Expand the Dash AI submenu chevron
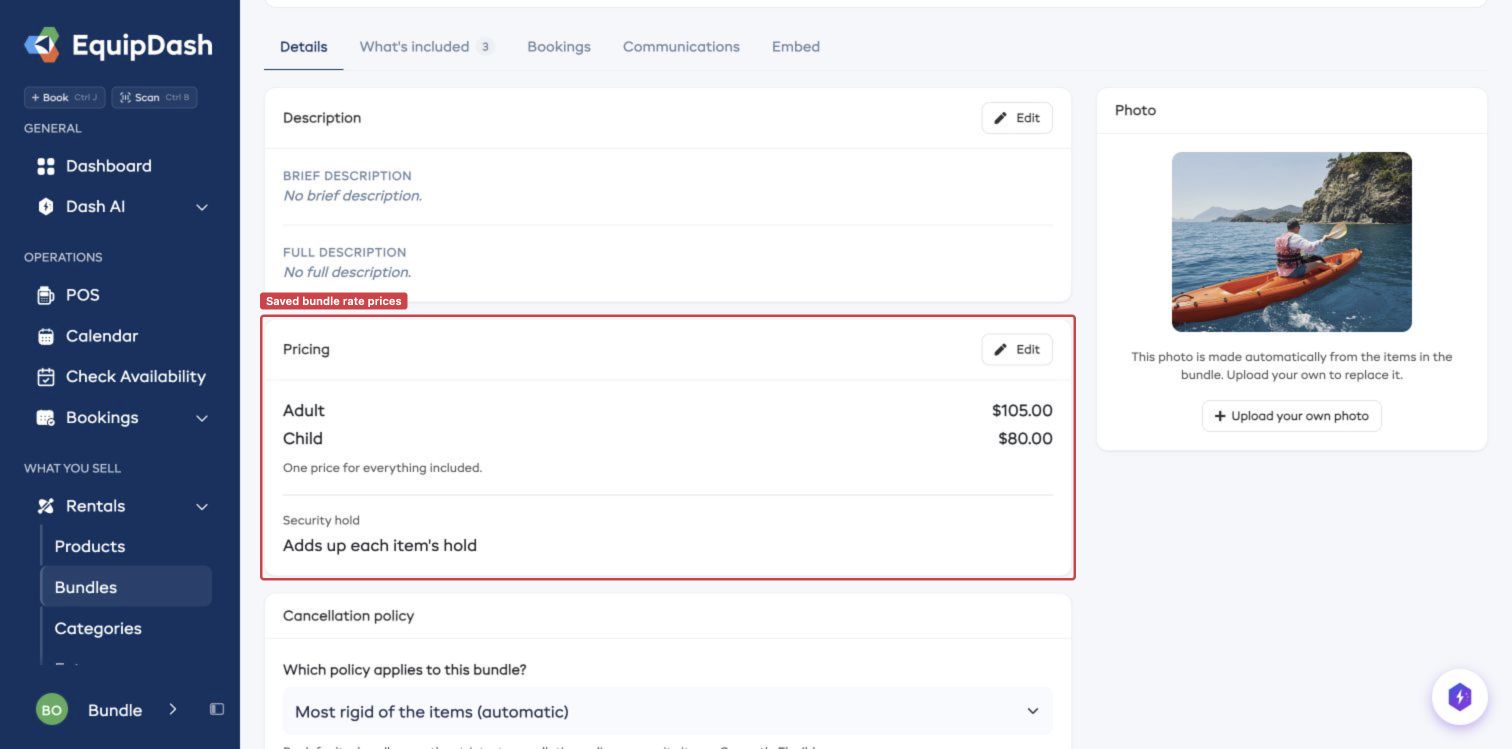1512x749 pixels. (202, 207)
